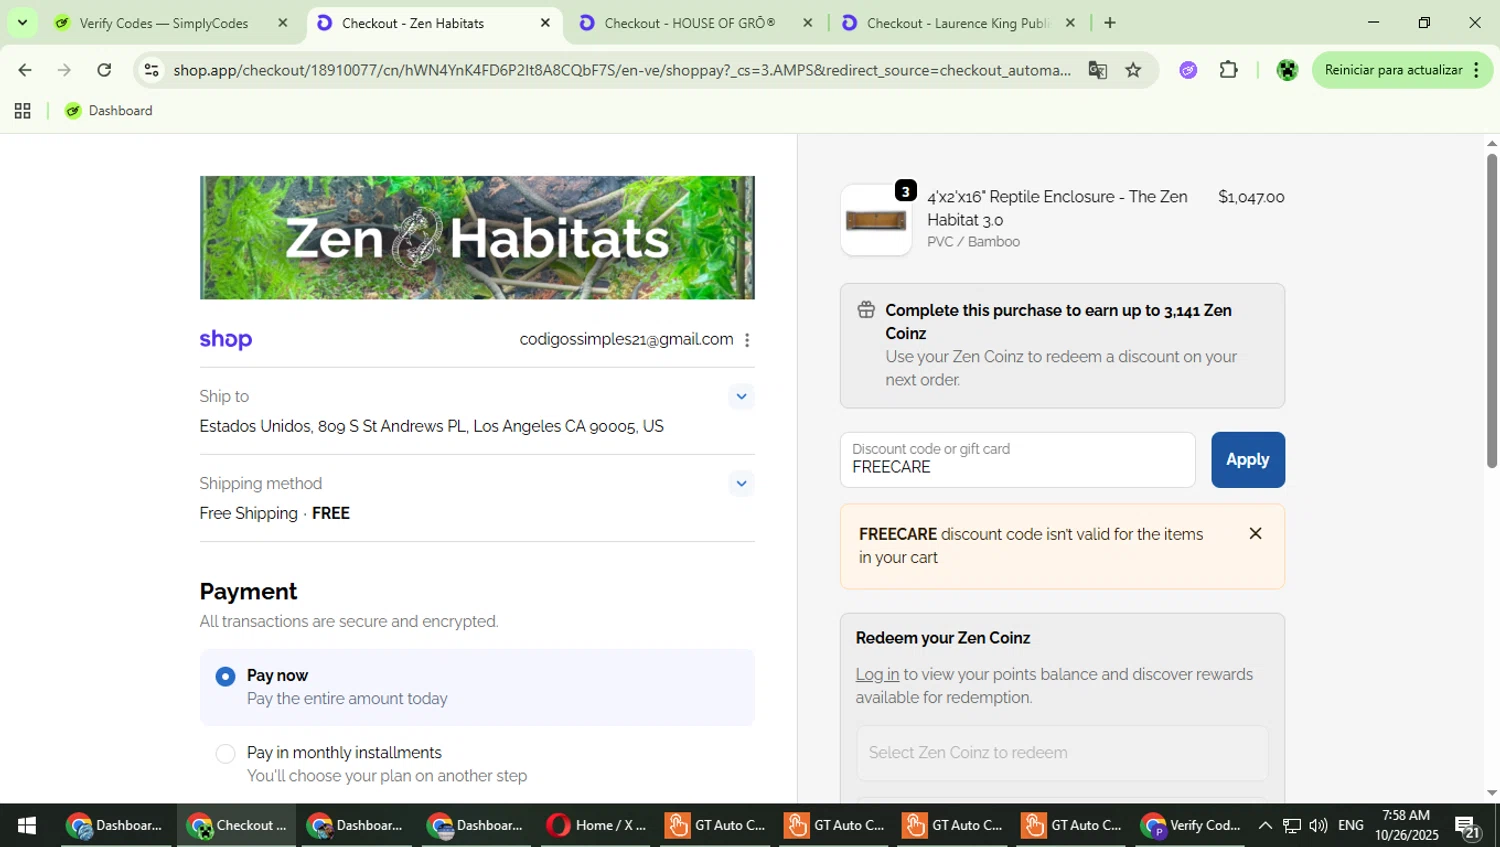
Task: Open the purple extension icon in toolbar
Action: pos(1188,70)
